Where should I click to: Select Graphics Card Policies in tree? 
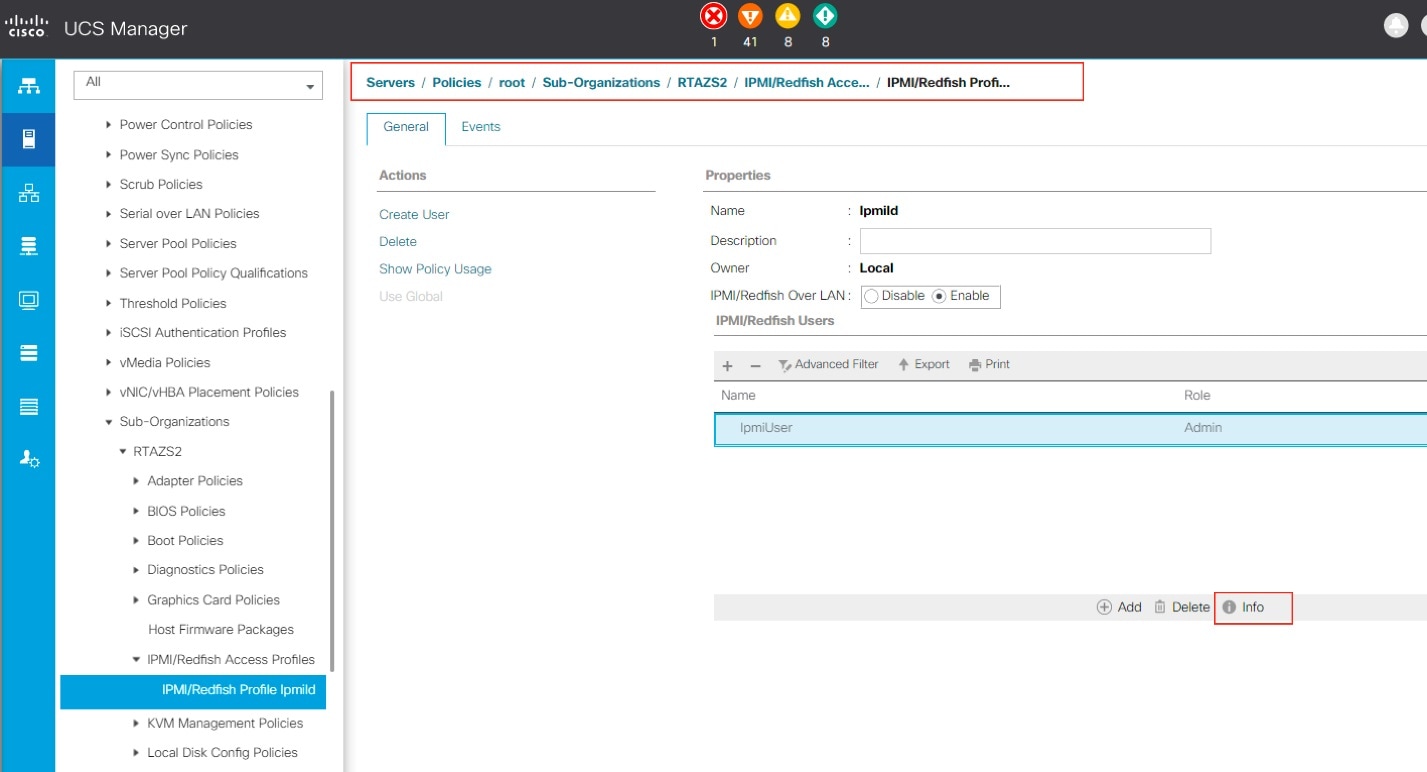213,600
